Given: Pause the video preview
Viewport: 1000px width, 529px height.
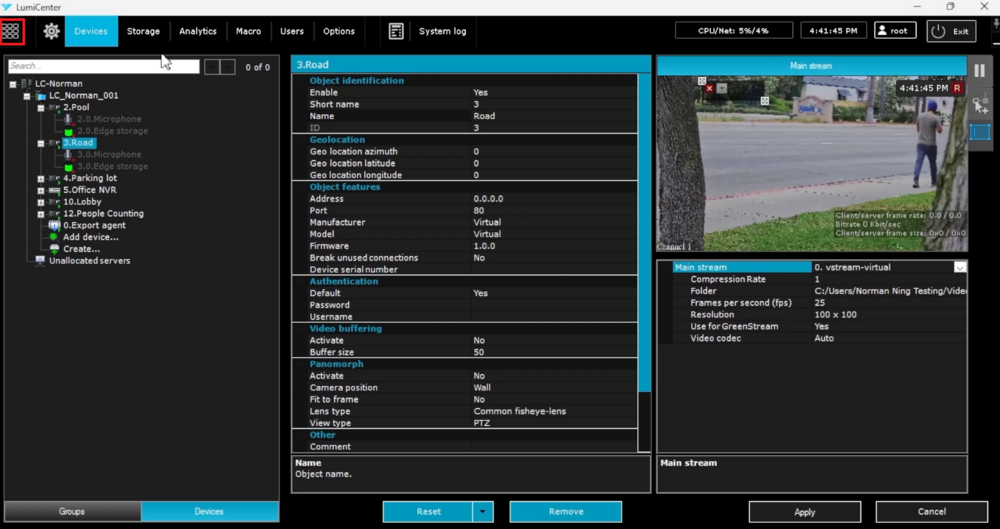Looking at the screenshot, I should (x=979, y=71).
